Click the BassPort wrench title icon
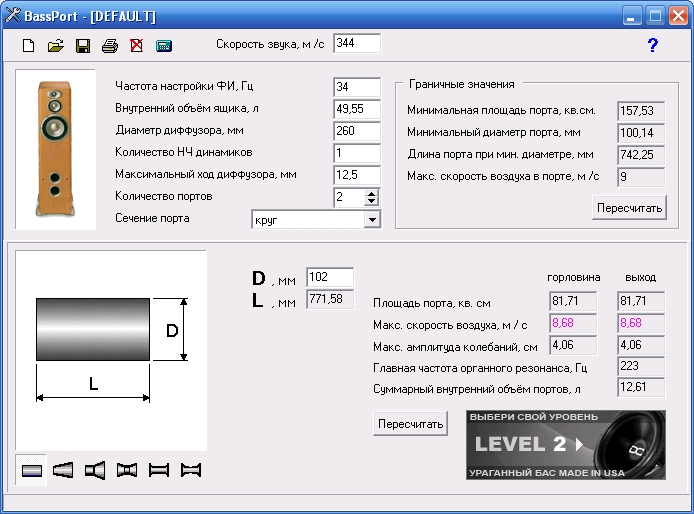This screenshot has height=514, width=694. click(x=12, y=15)
